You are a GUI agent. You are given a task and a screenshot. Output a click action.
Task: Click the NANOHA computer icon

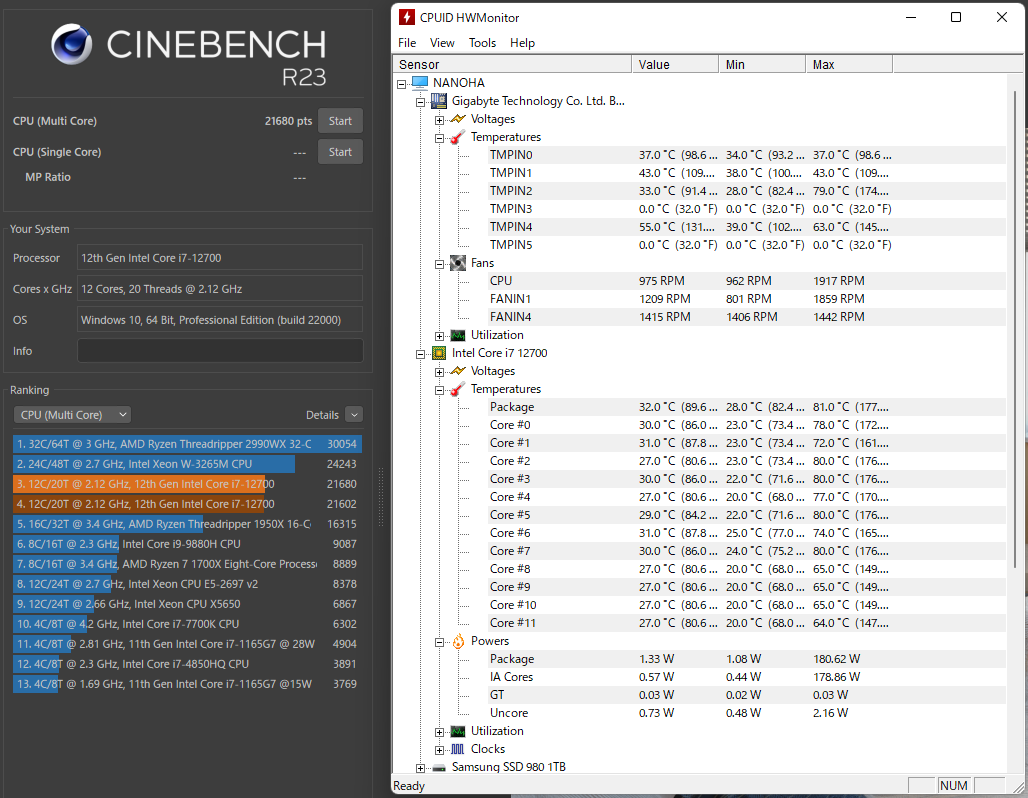point(420,83)
